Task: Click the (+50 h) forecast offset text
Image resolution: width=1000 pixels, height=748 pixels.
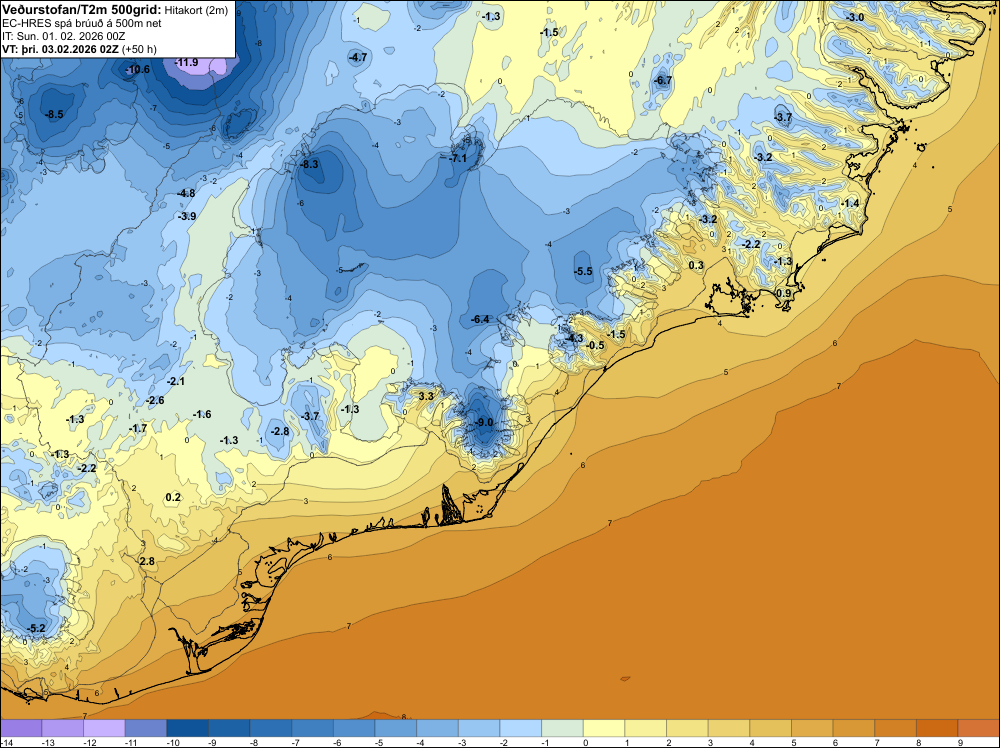Action: pyautogui.click(x=139, y=49)
